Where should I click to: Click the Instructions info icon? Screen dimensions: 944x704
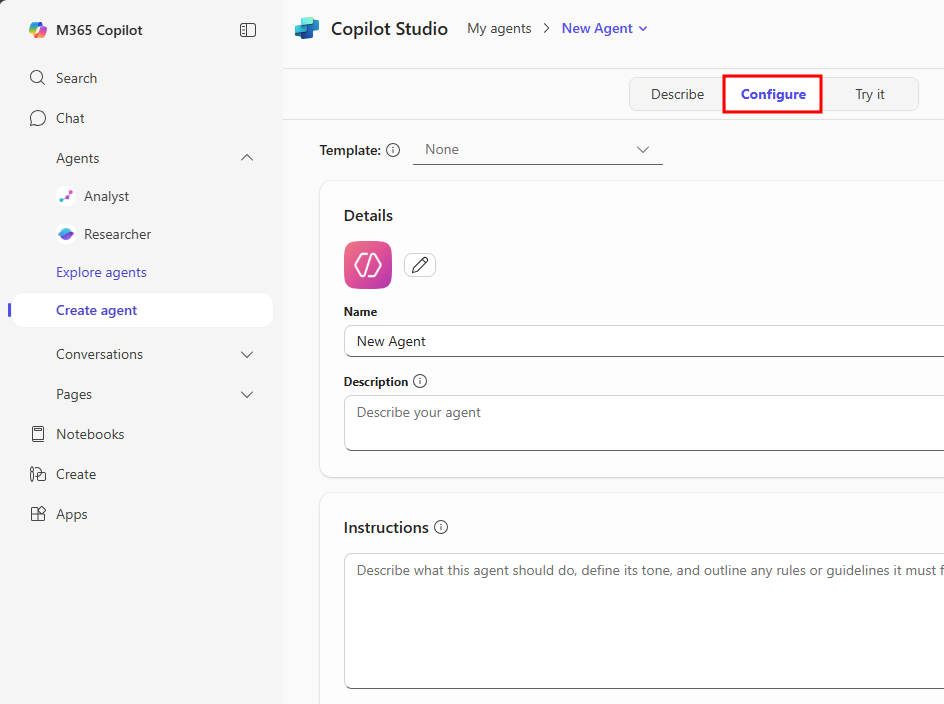coord(441,527)
